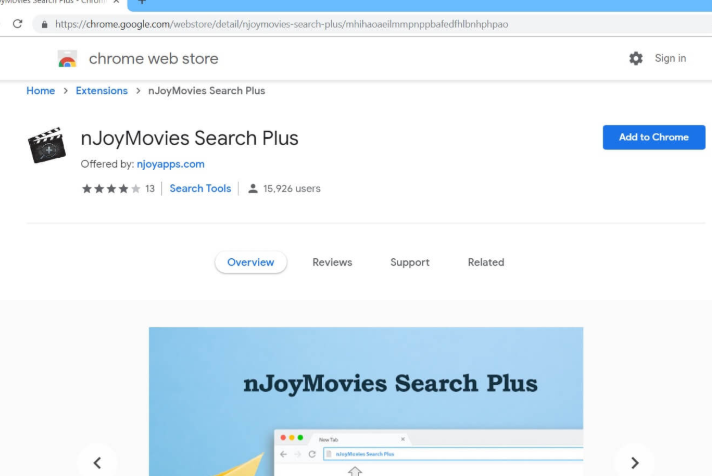Viewport: 712px width, 476px height.
Task: Select the Related tab
Action: (486, 262)
